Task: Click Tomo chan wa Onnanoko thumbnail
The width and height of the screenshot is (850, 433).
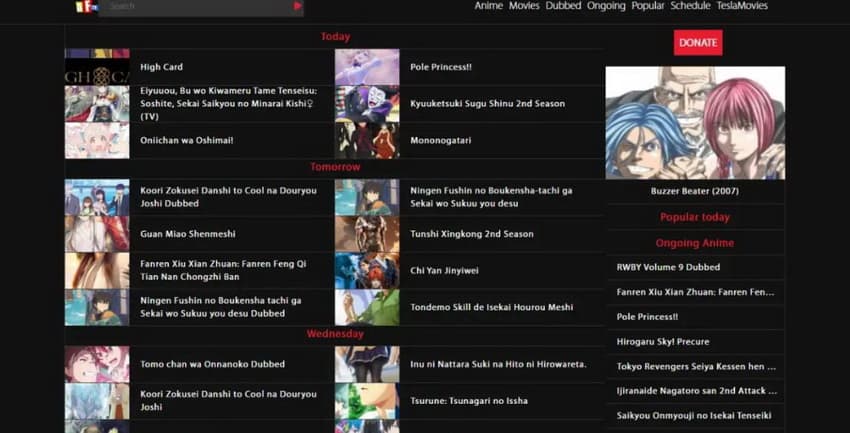Action: pos(97,364)
